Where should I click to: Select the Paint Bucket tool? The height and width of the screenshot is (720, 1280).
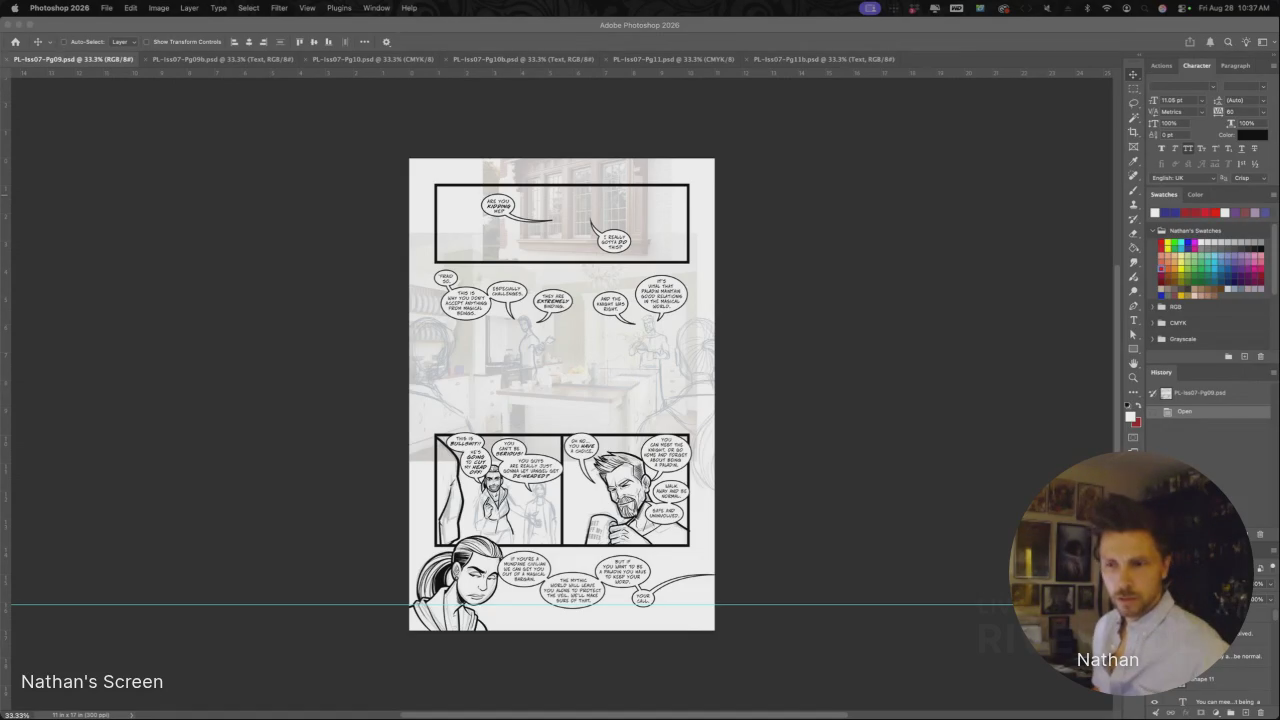(1133, 248)
